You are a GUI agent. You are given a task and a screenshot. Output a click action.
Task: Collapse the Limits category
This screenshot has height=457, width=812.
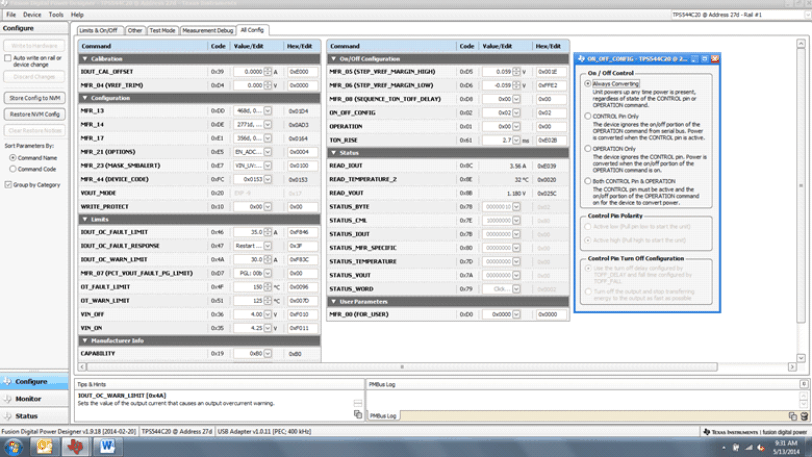pos(85,219)
